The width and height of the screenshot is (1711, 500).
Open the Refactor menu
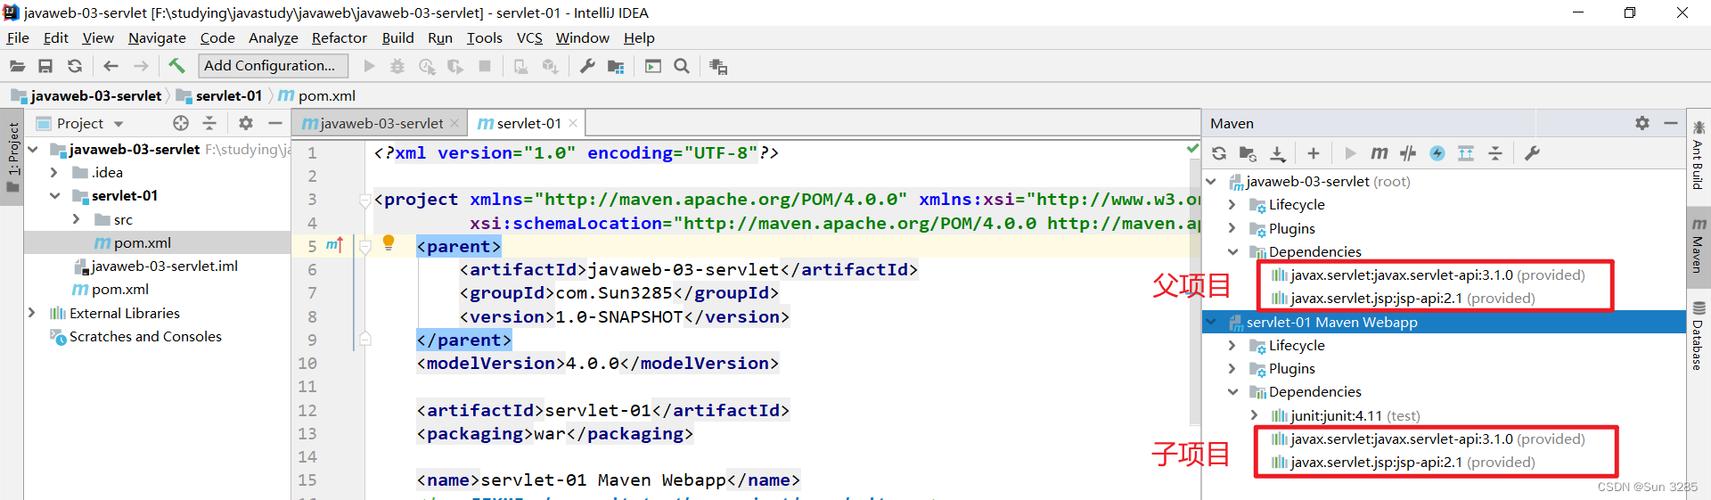(339, 38)
